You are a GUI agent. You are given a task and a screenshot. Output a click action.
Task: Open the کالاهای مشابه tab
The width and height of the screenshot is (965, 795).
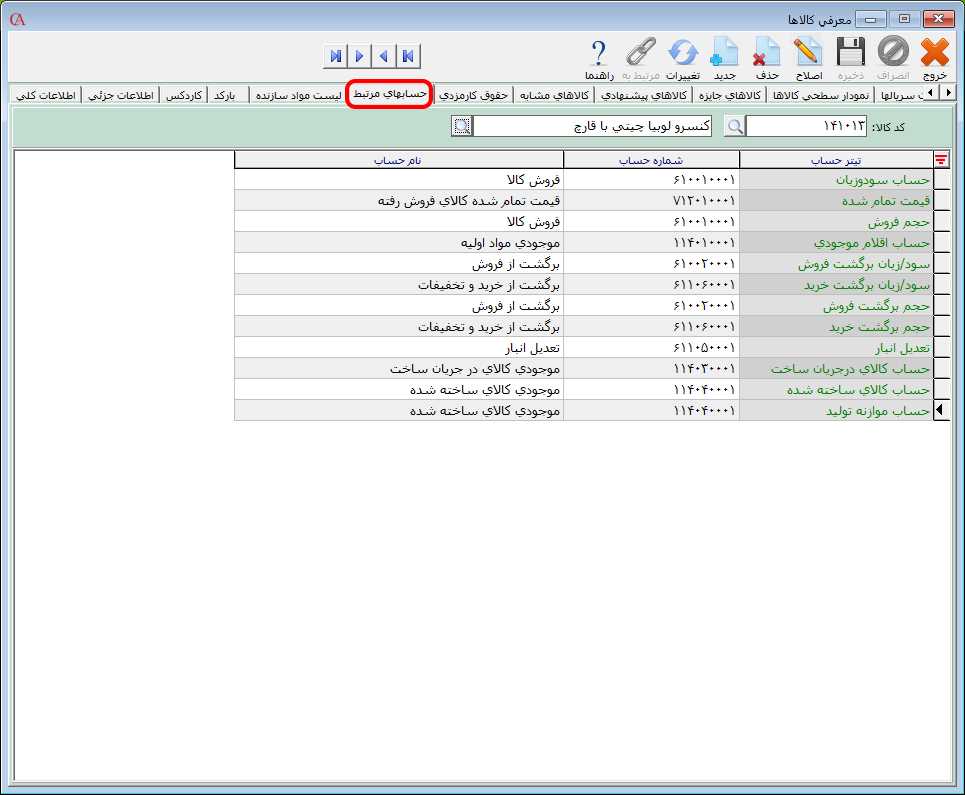point(553,95)
